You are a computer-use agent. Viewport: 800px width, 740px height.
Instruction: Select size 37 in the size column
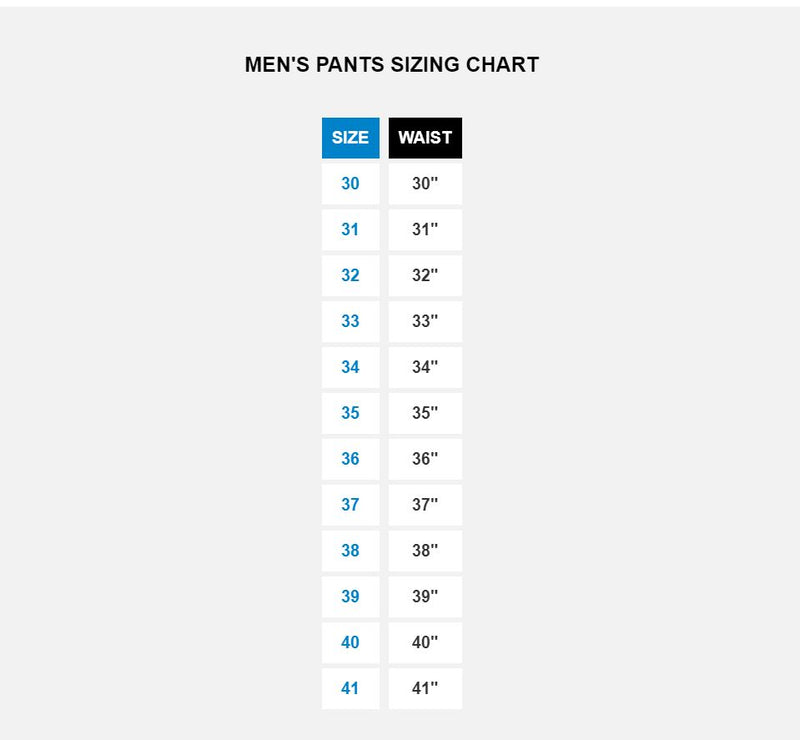click(x=351, y=505)
